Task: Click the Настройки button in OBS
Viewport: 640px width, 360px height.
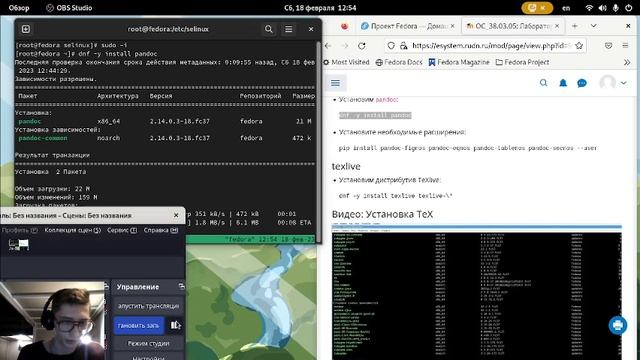Action: pos(148,357)
